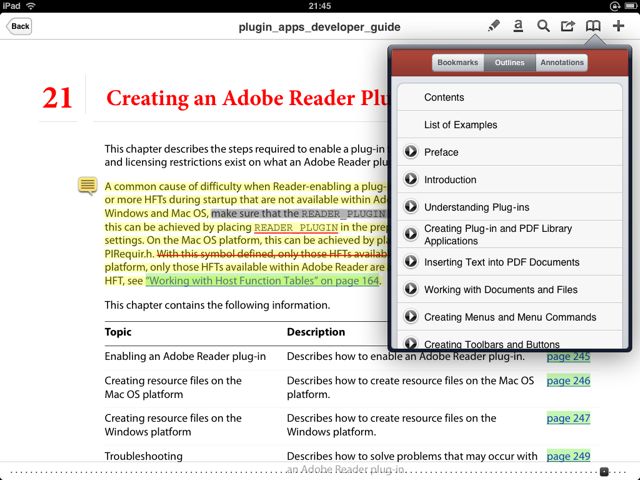This screenshot has width=640, height=480.
Task: Expand the Preface outline arrow
Action: [x=411, y=151]
